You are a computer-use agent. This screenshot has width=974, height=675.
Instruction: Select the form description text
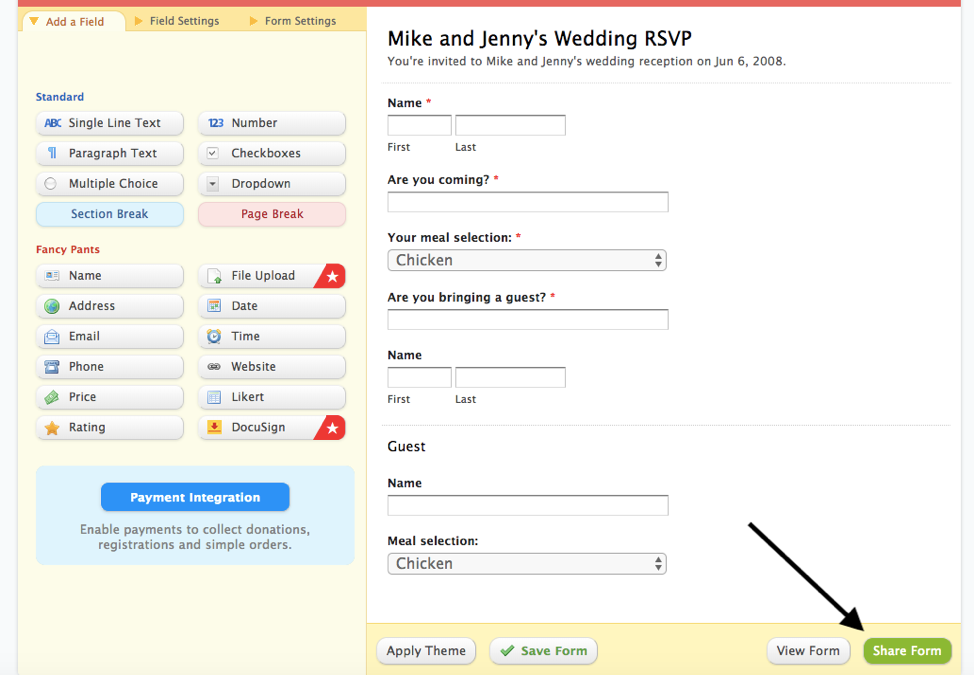(586, 61)
